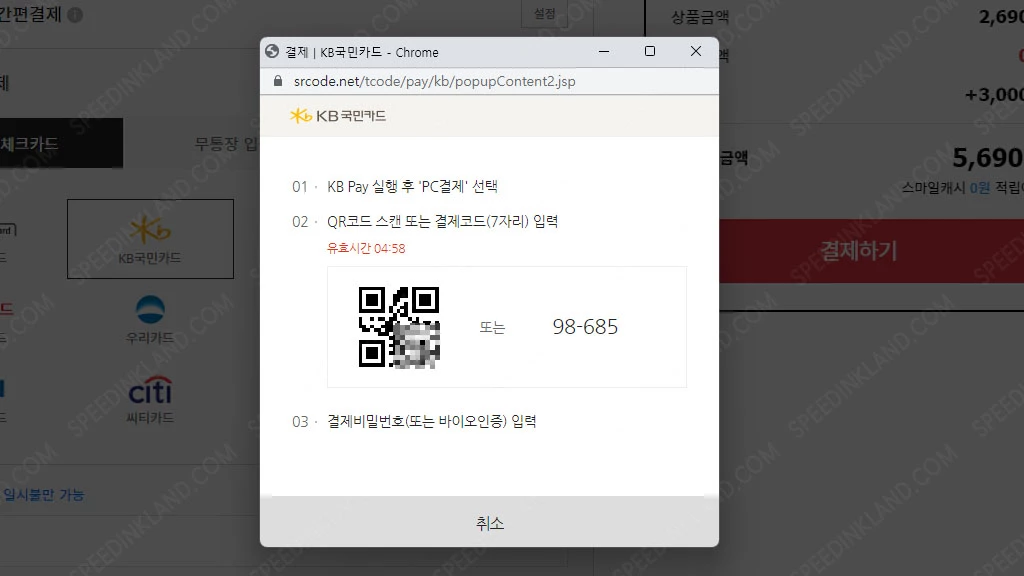
Task: Select 씨티카드 card option on background page
Action: coord(150,400)
